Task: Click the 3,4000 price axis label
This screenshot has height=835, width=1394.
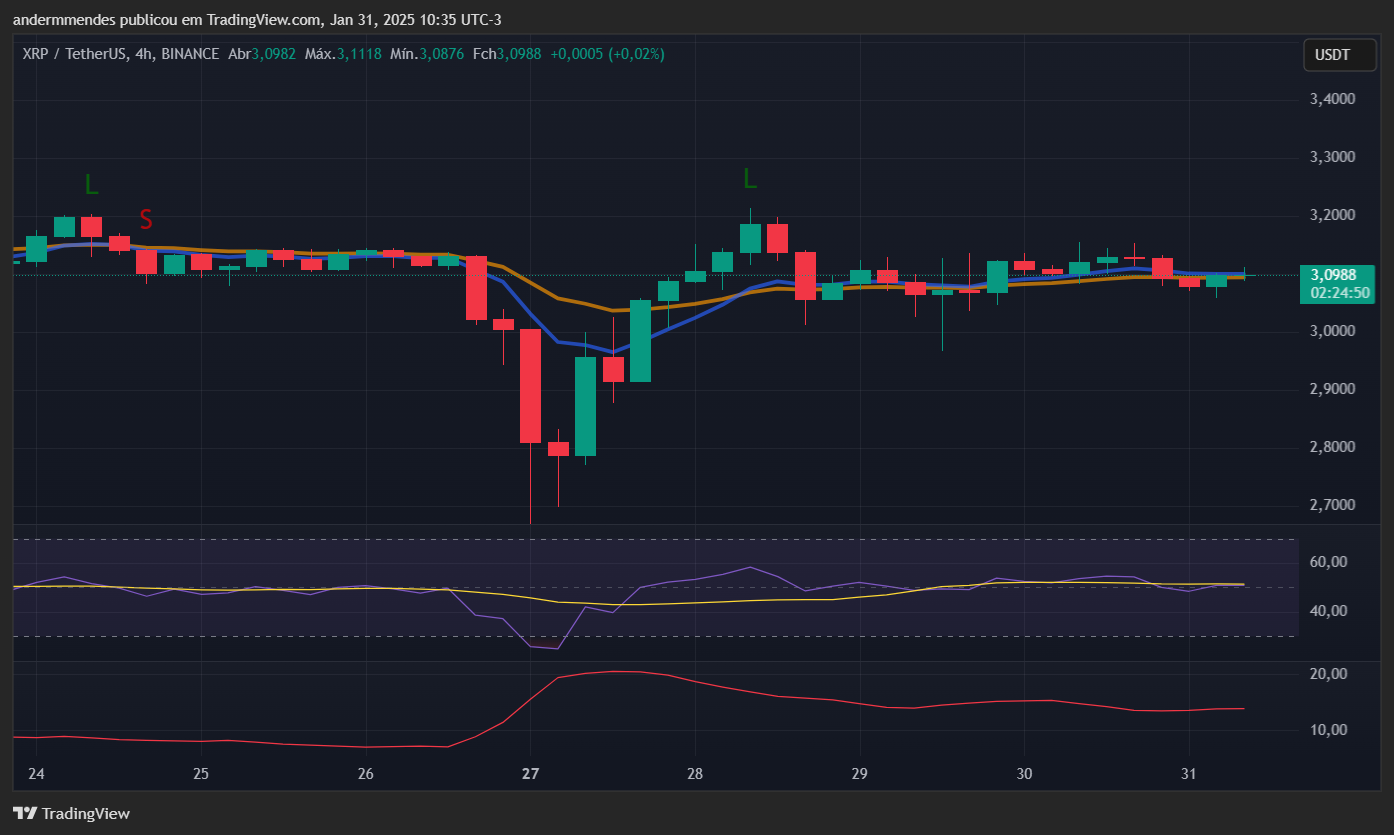Action: tap(1332, 99)
